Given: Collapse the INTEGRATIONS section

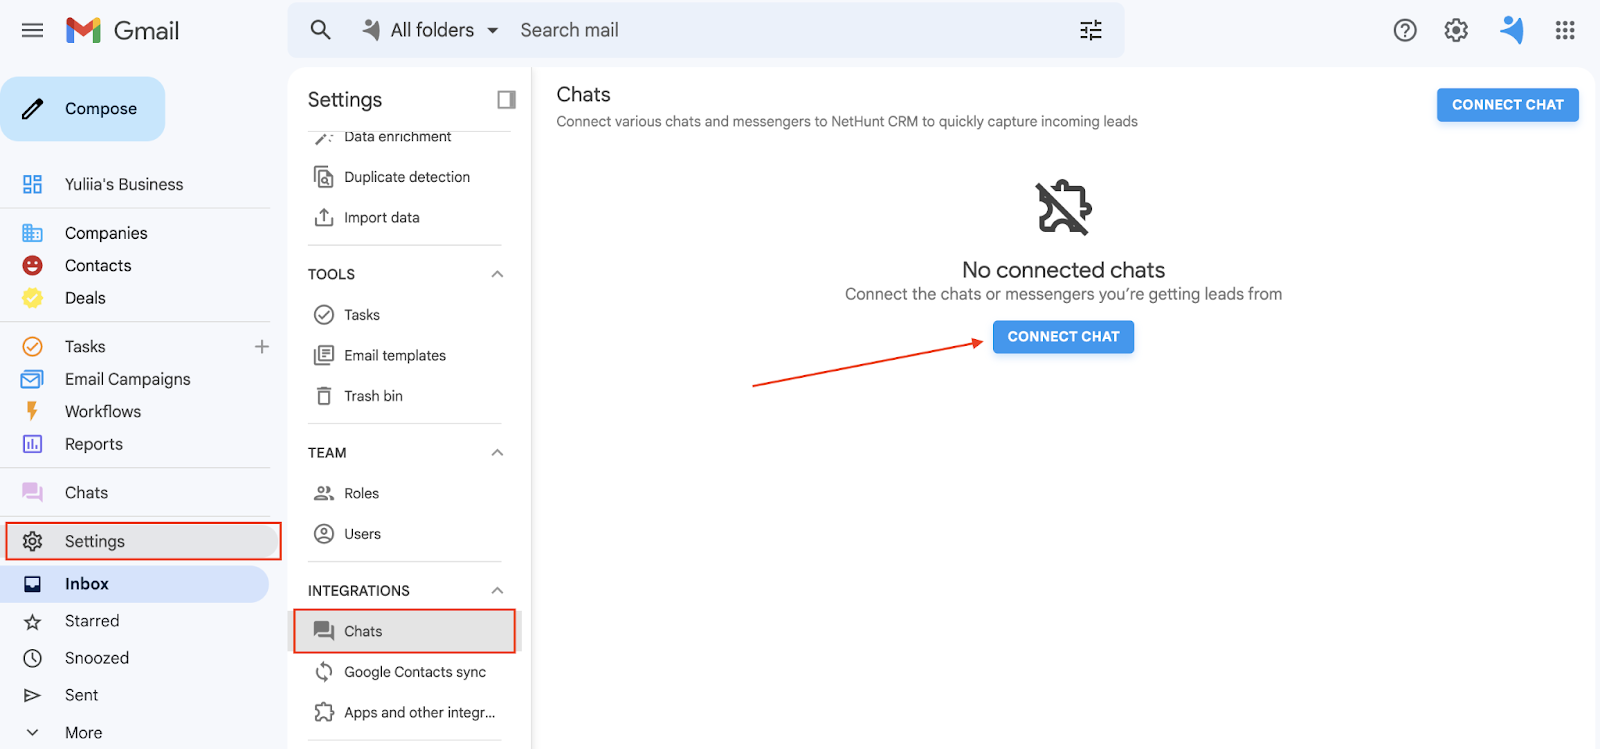Looking at the screenshot, I should [x=497, y=590].
